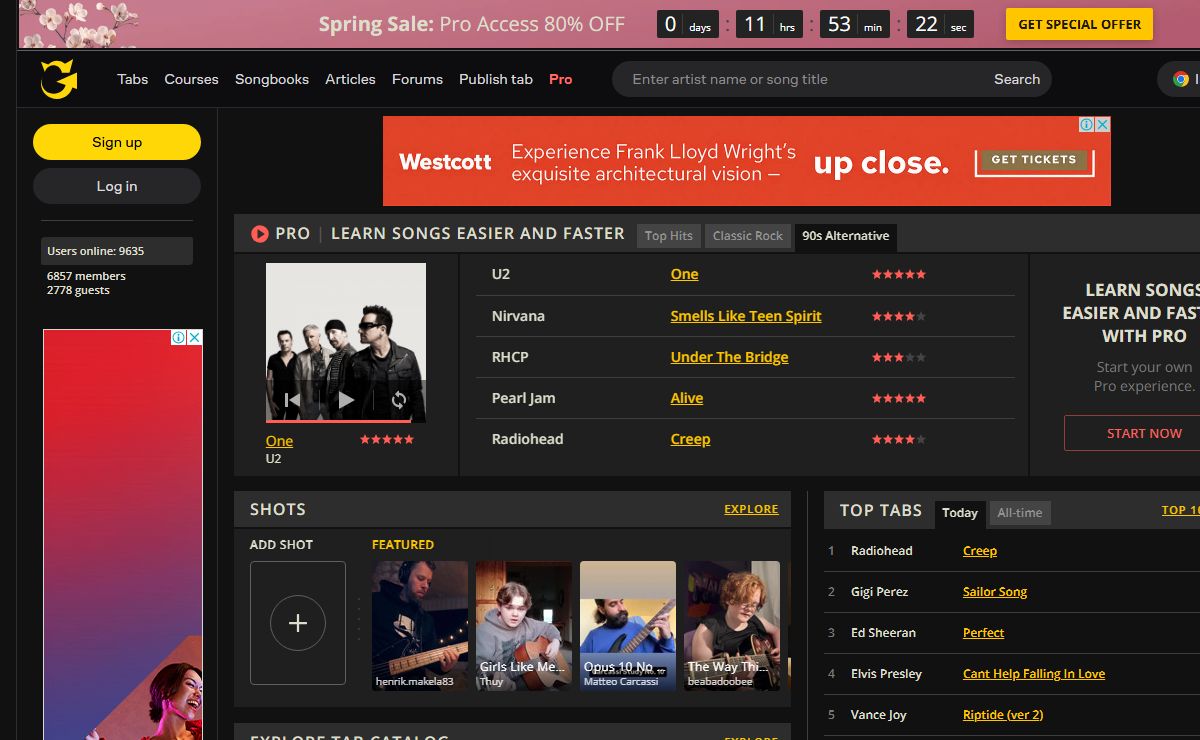This screenshot has width=1200, height=740.
Task: Click the artist or song search field
Action: coord(800,79)
